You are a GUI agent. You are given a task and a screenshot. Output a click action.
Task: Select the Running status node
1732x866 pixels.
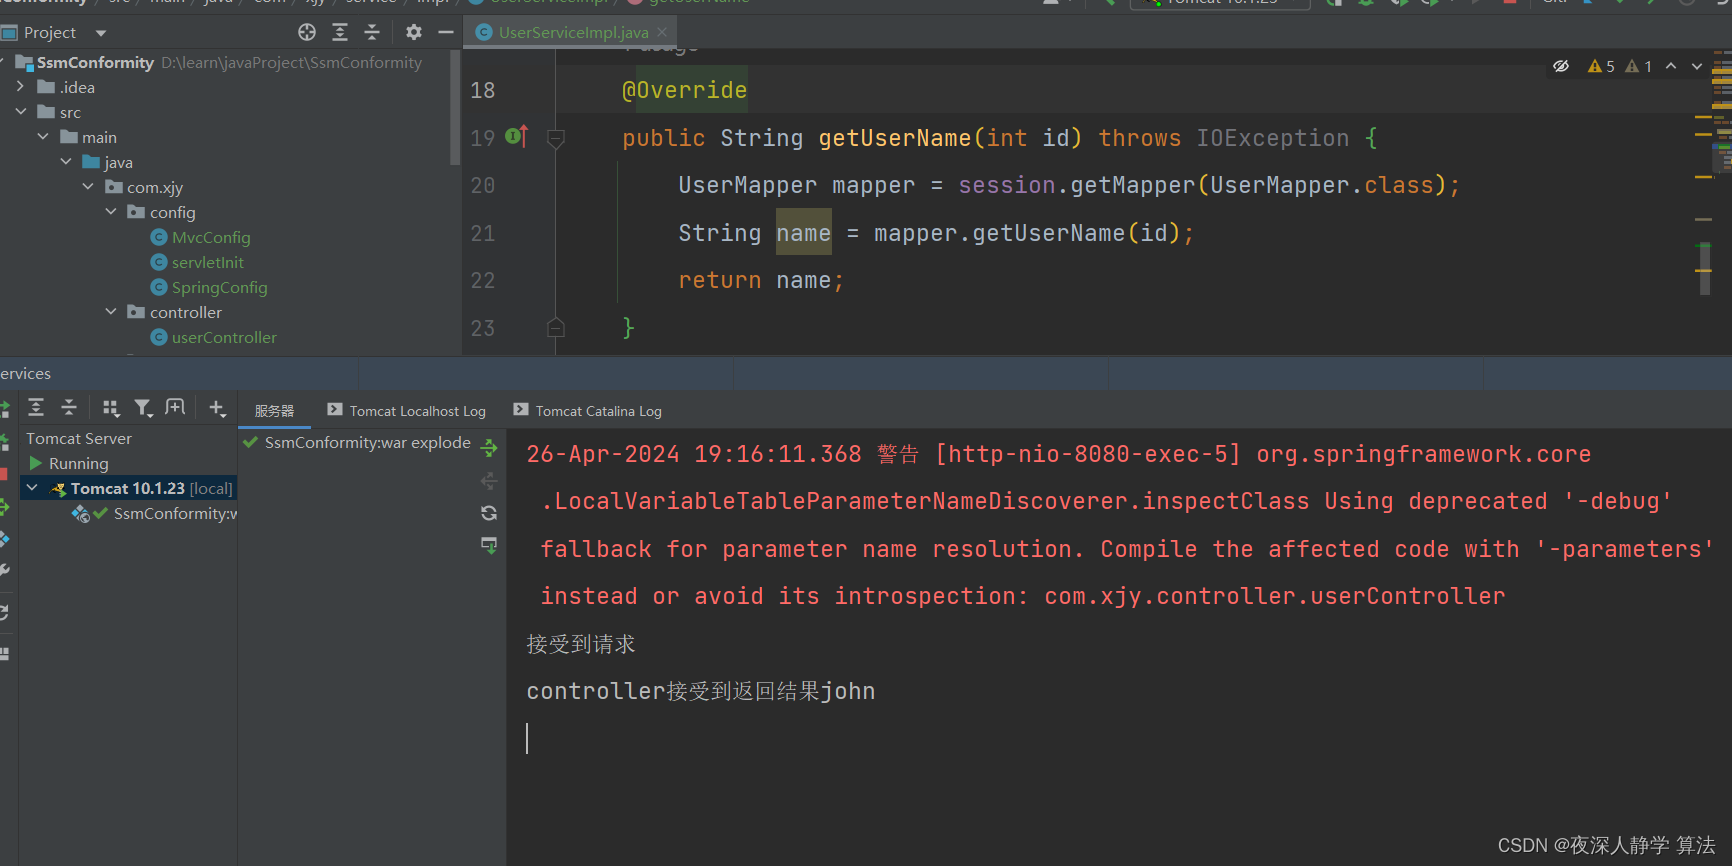tap(78, 463)
